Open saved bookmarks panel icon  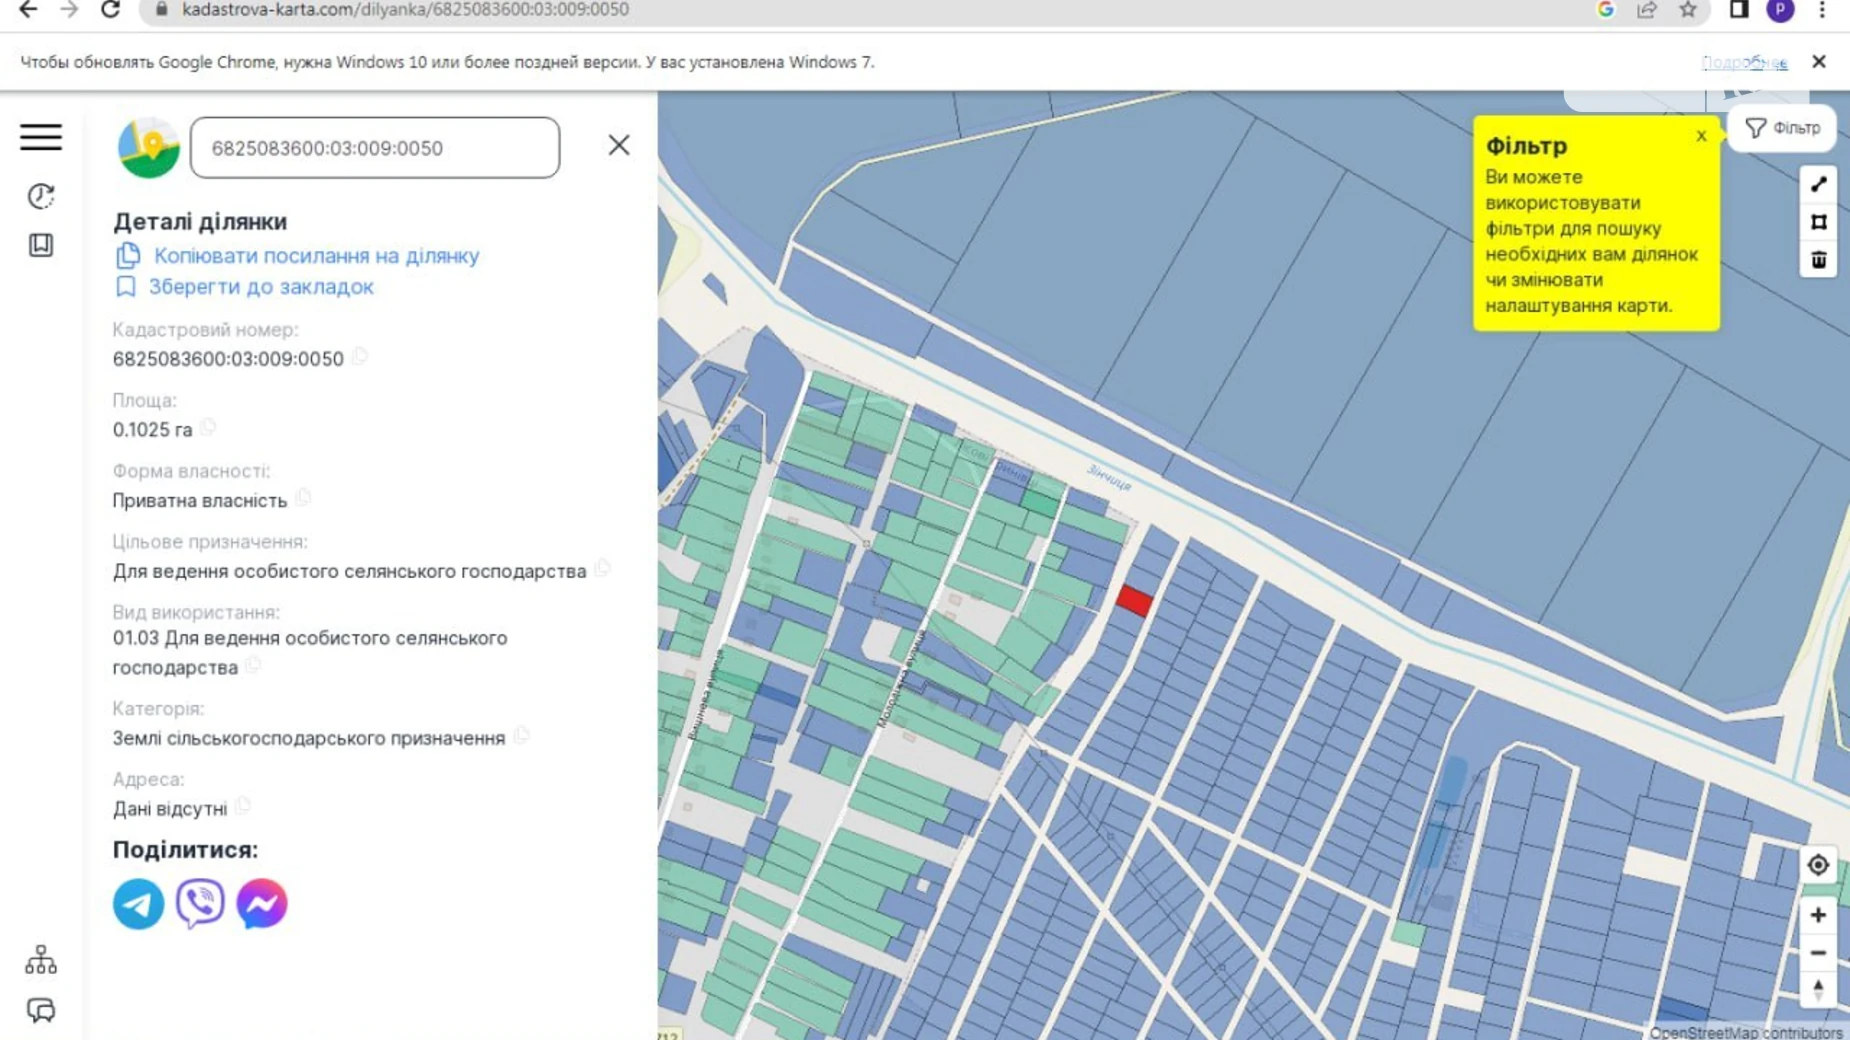pyautogui.click(x=41, y=245)
